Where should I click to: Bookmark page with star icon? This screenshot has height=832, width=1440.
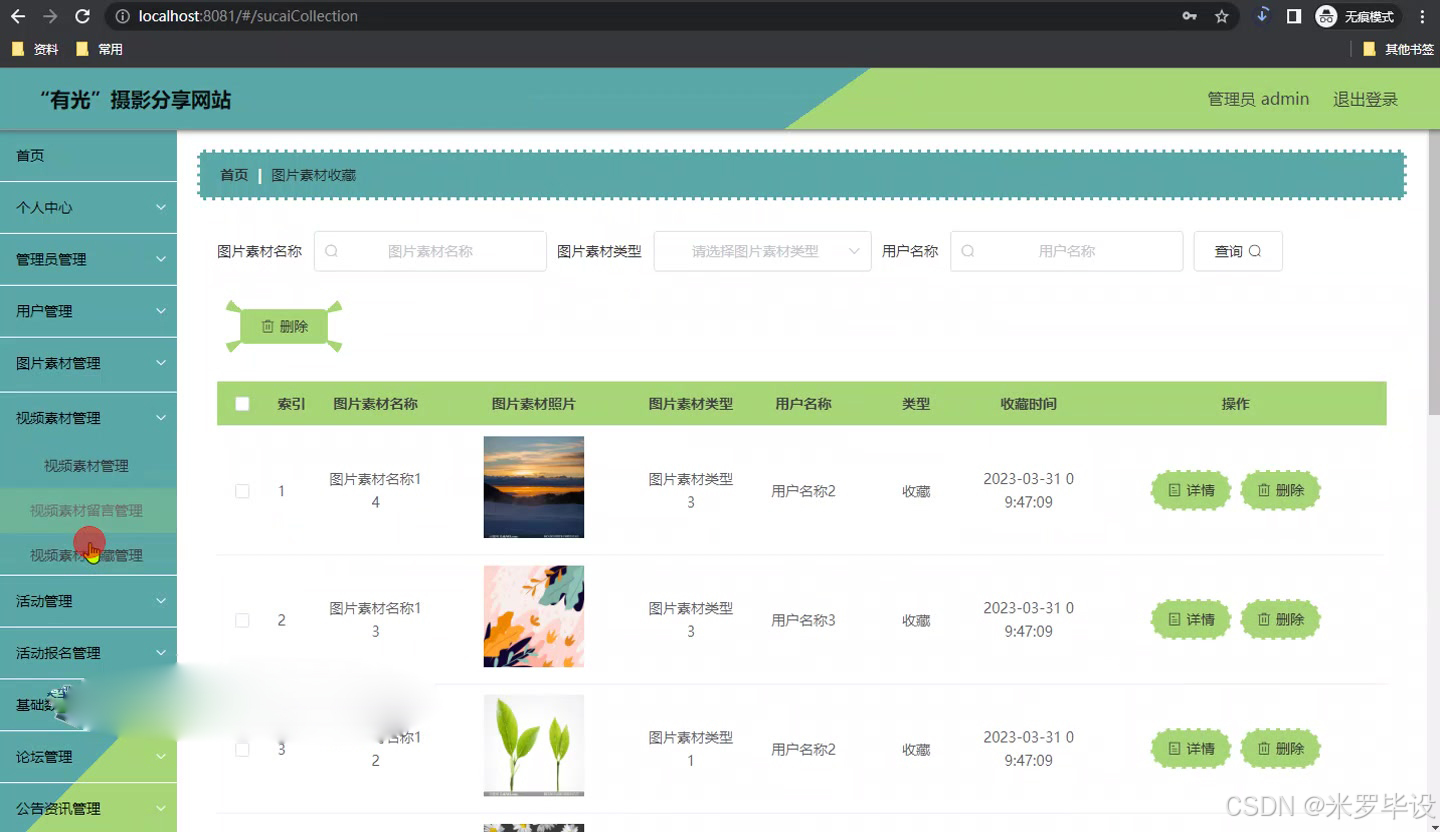pos(1221,16)
